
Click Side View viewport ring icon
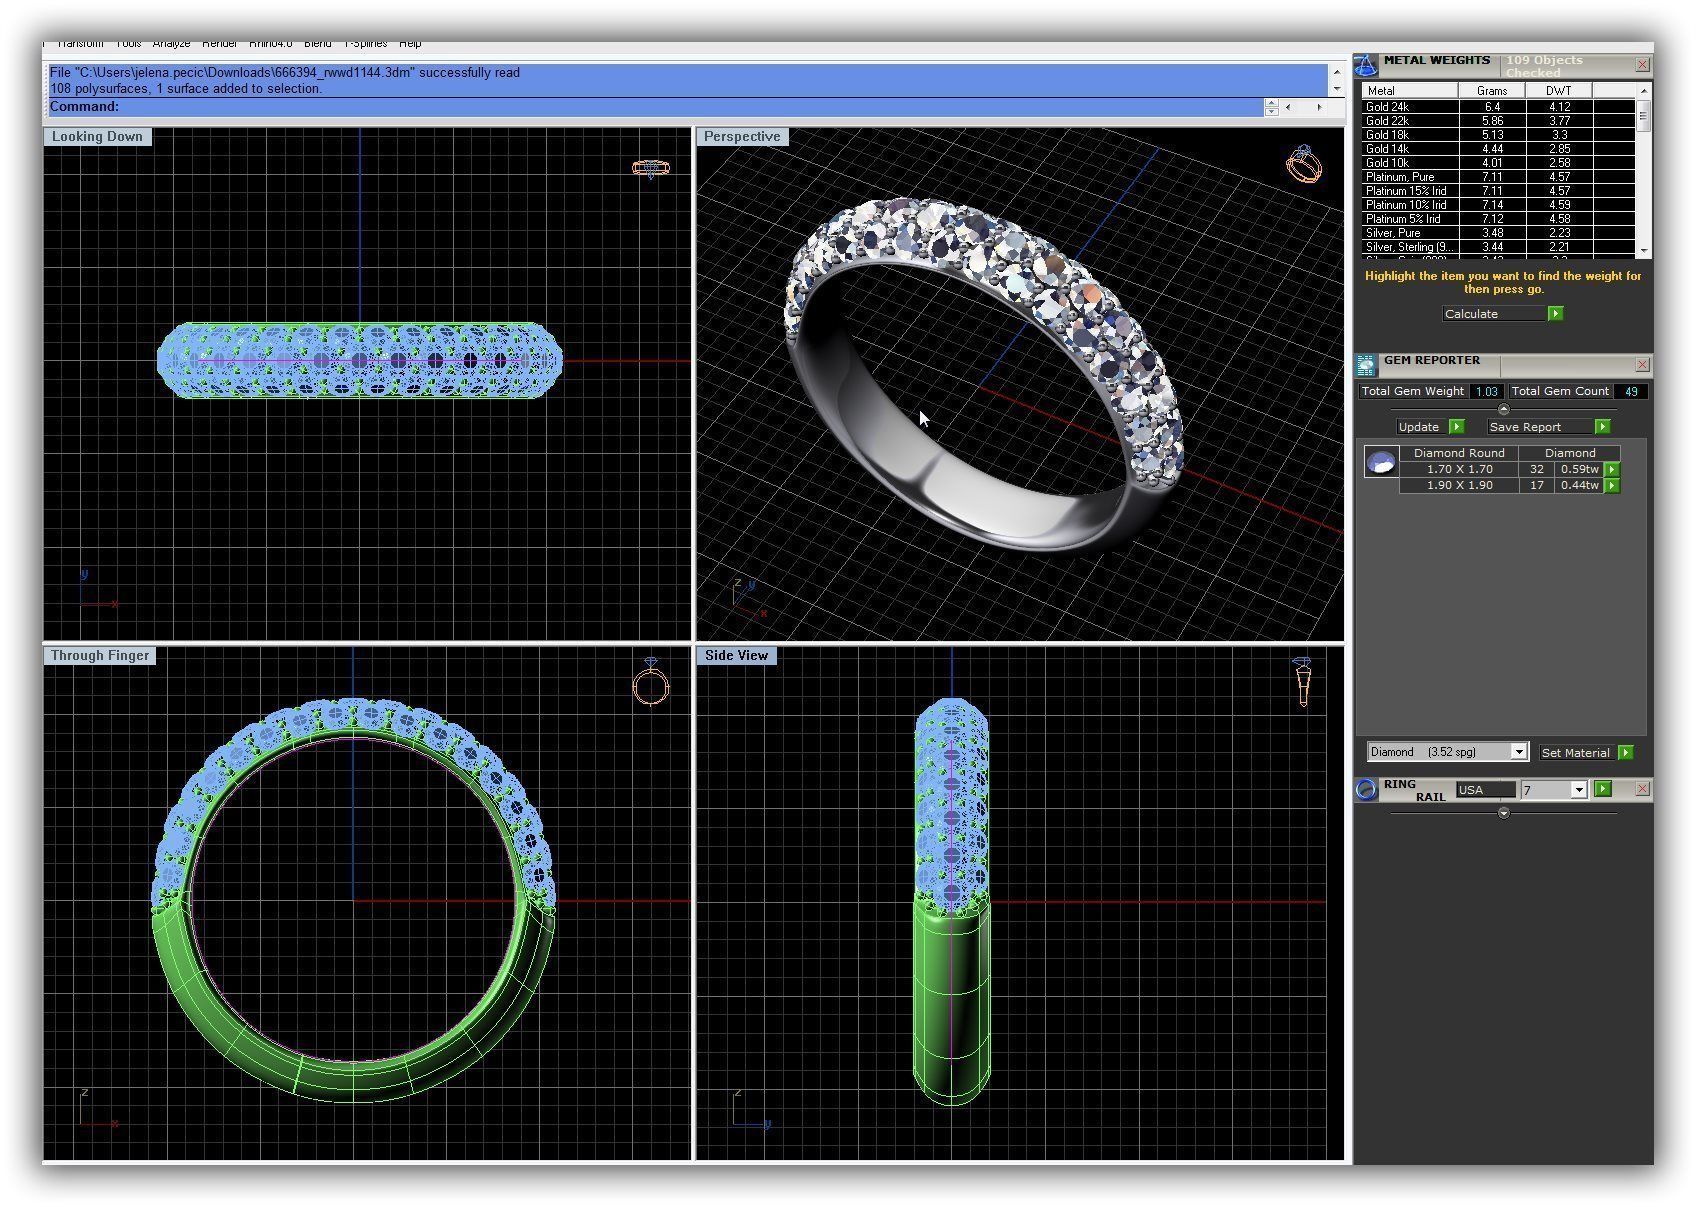pos(1302,682)
